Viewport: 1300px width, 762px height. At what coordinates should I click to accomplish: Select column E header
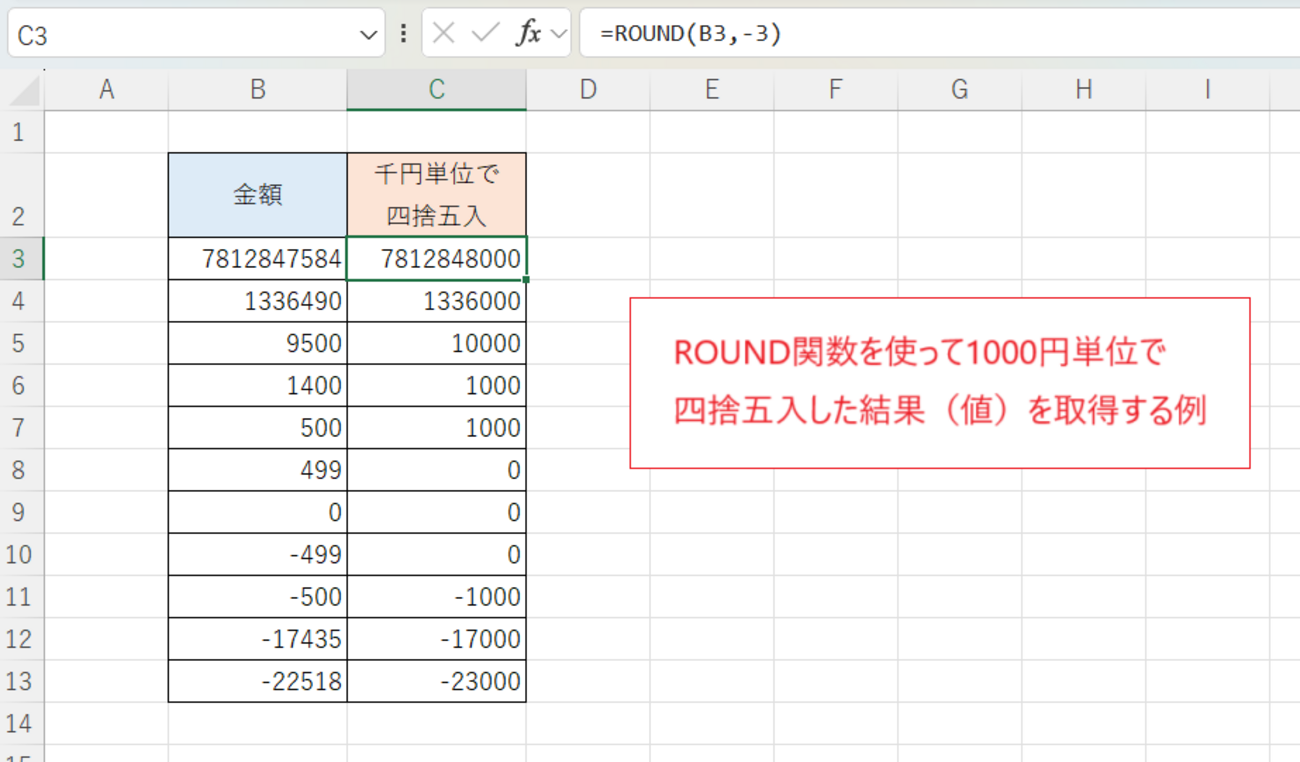pyautogui.click(x=712, y=90)
